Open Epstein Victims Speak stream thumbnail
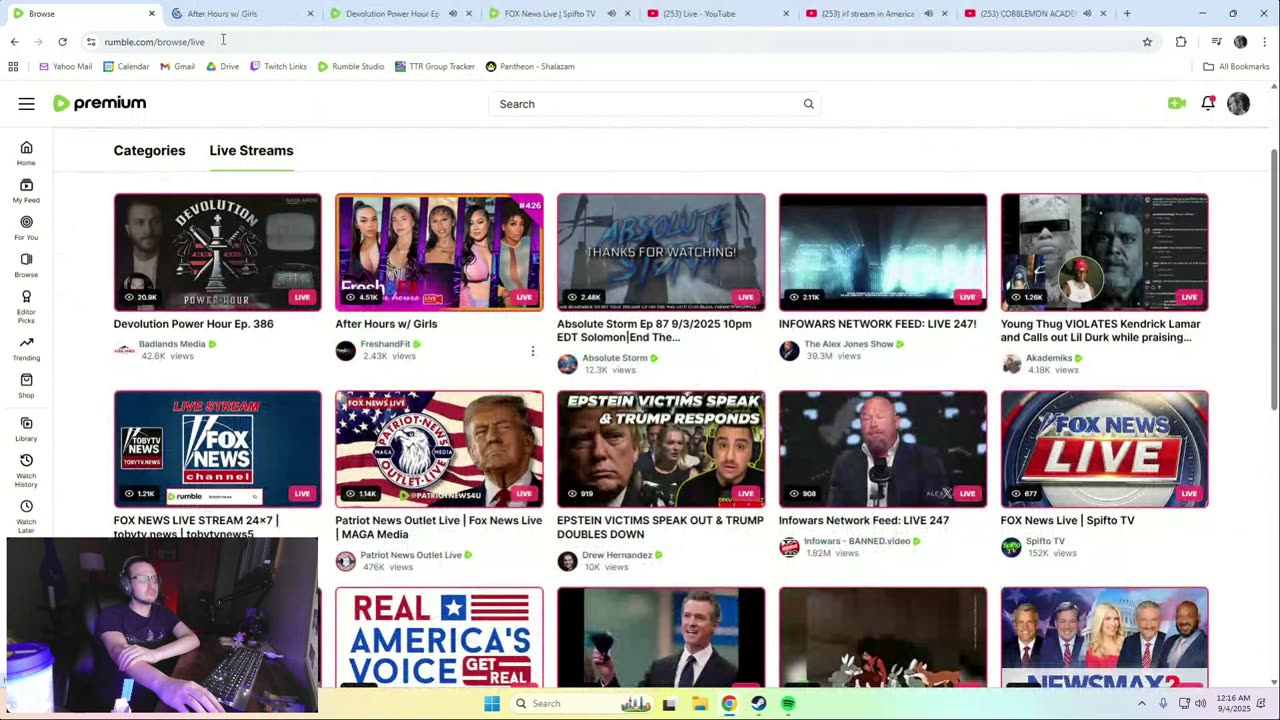 point(661,449)
